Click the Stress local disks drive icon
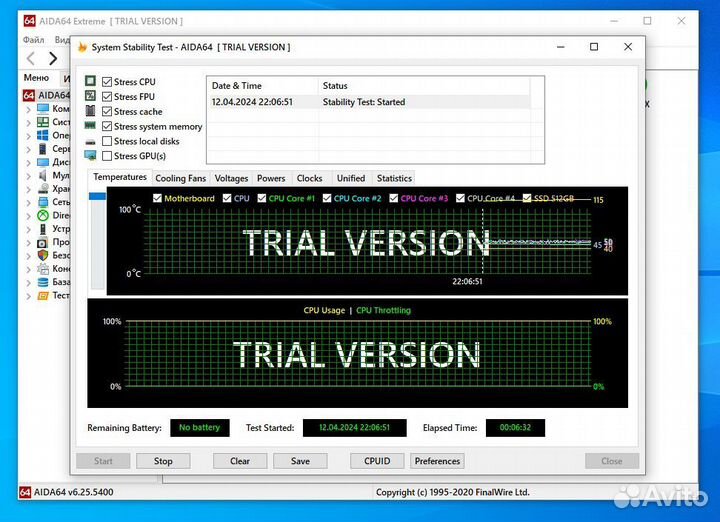 pos(90,142)
